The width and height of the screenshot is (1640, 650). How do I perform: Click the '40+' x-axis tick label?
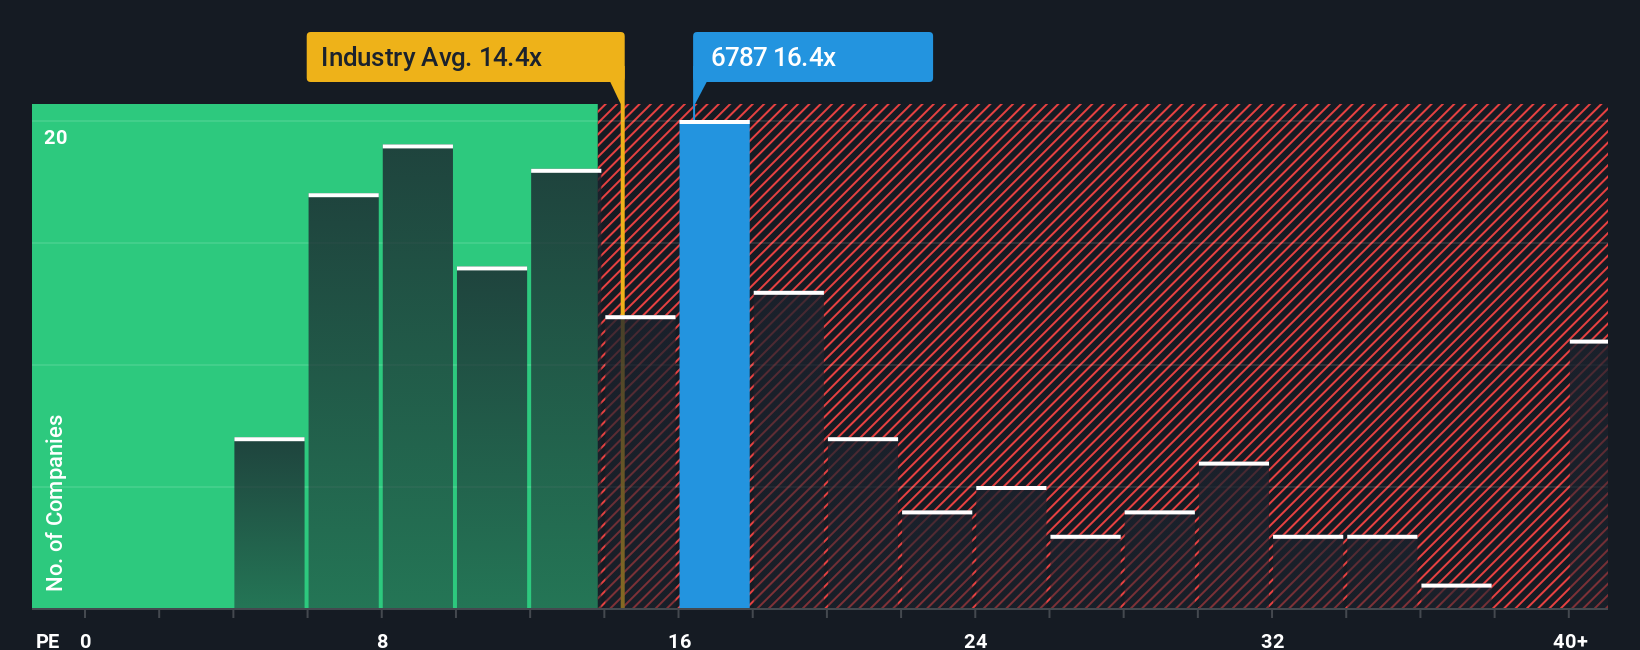pyautogui.click(x=1570, y=640)
